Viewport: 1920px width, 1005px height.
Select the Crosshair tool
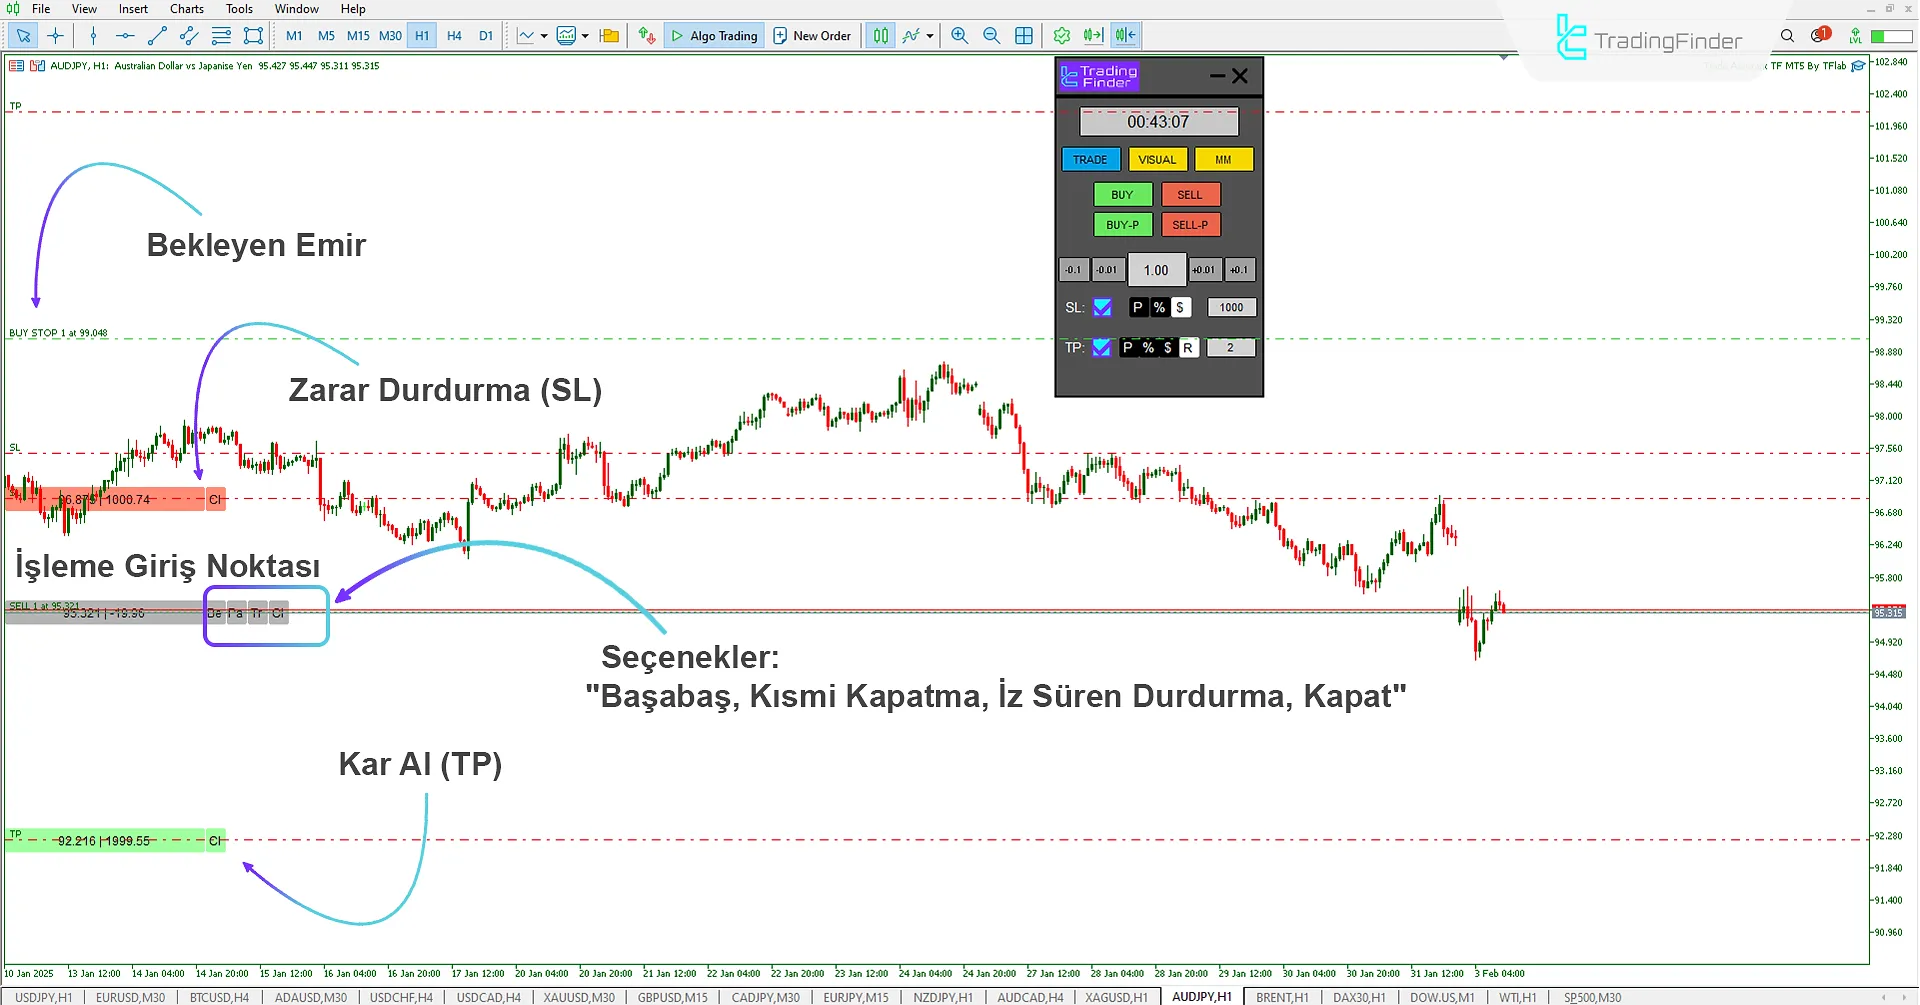pyautogui.click(x=55, y=35)
